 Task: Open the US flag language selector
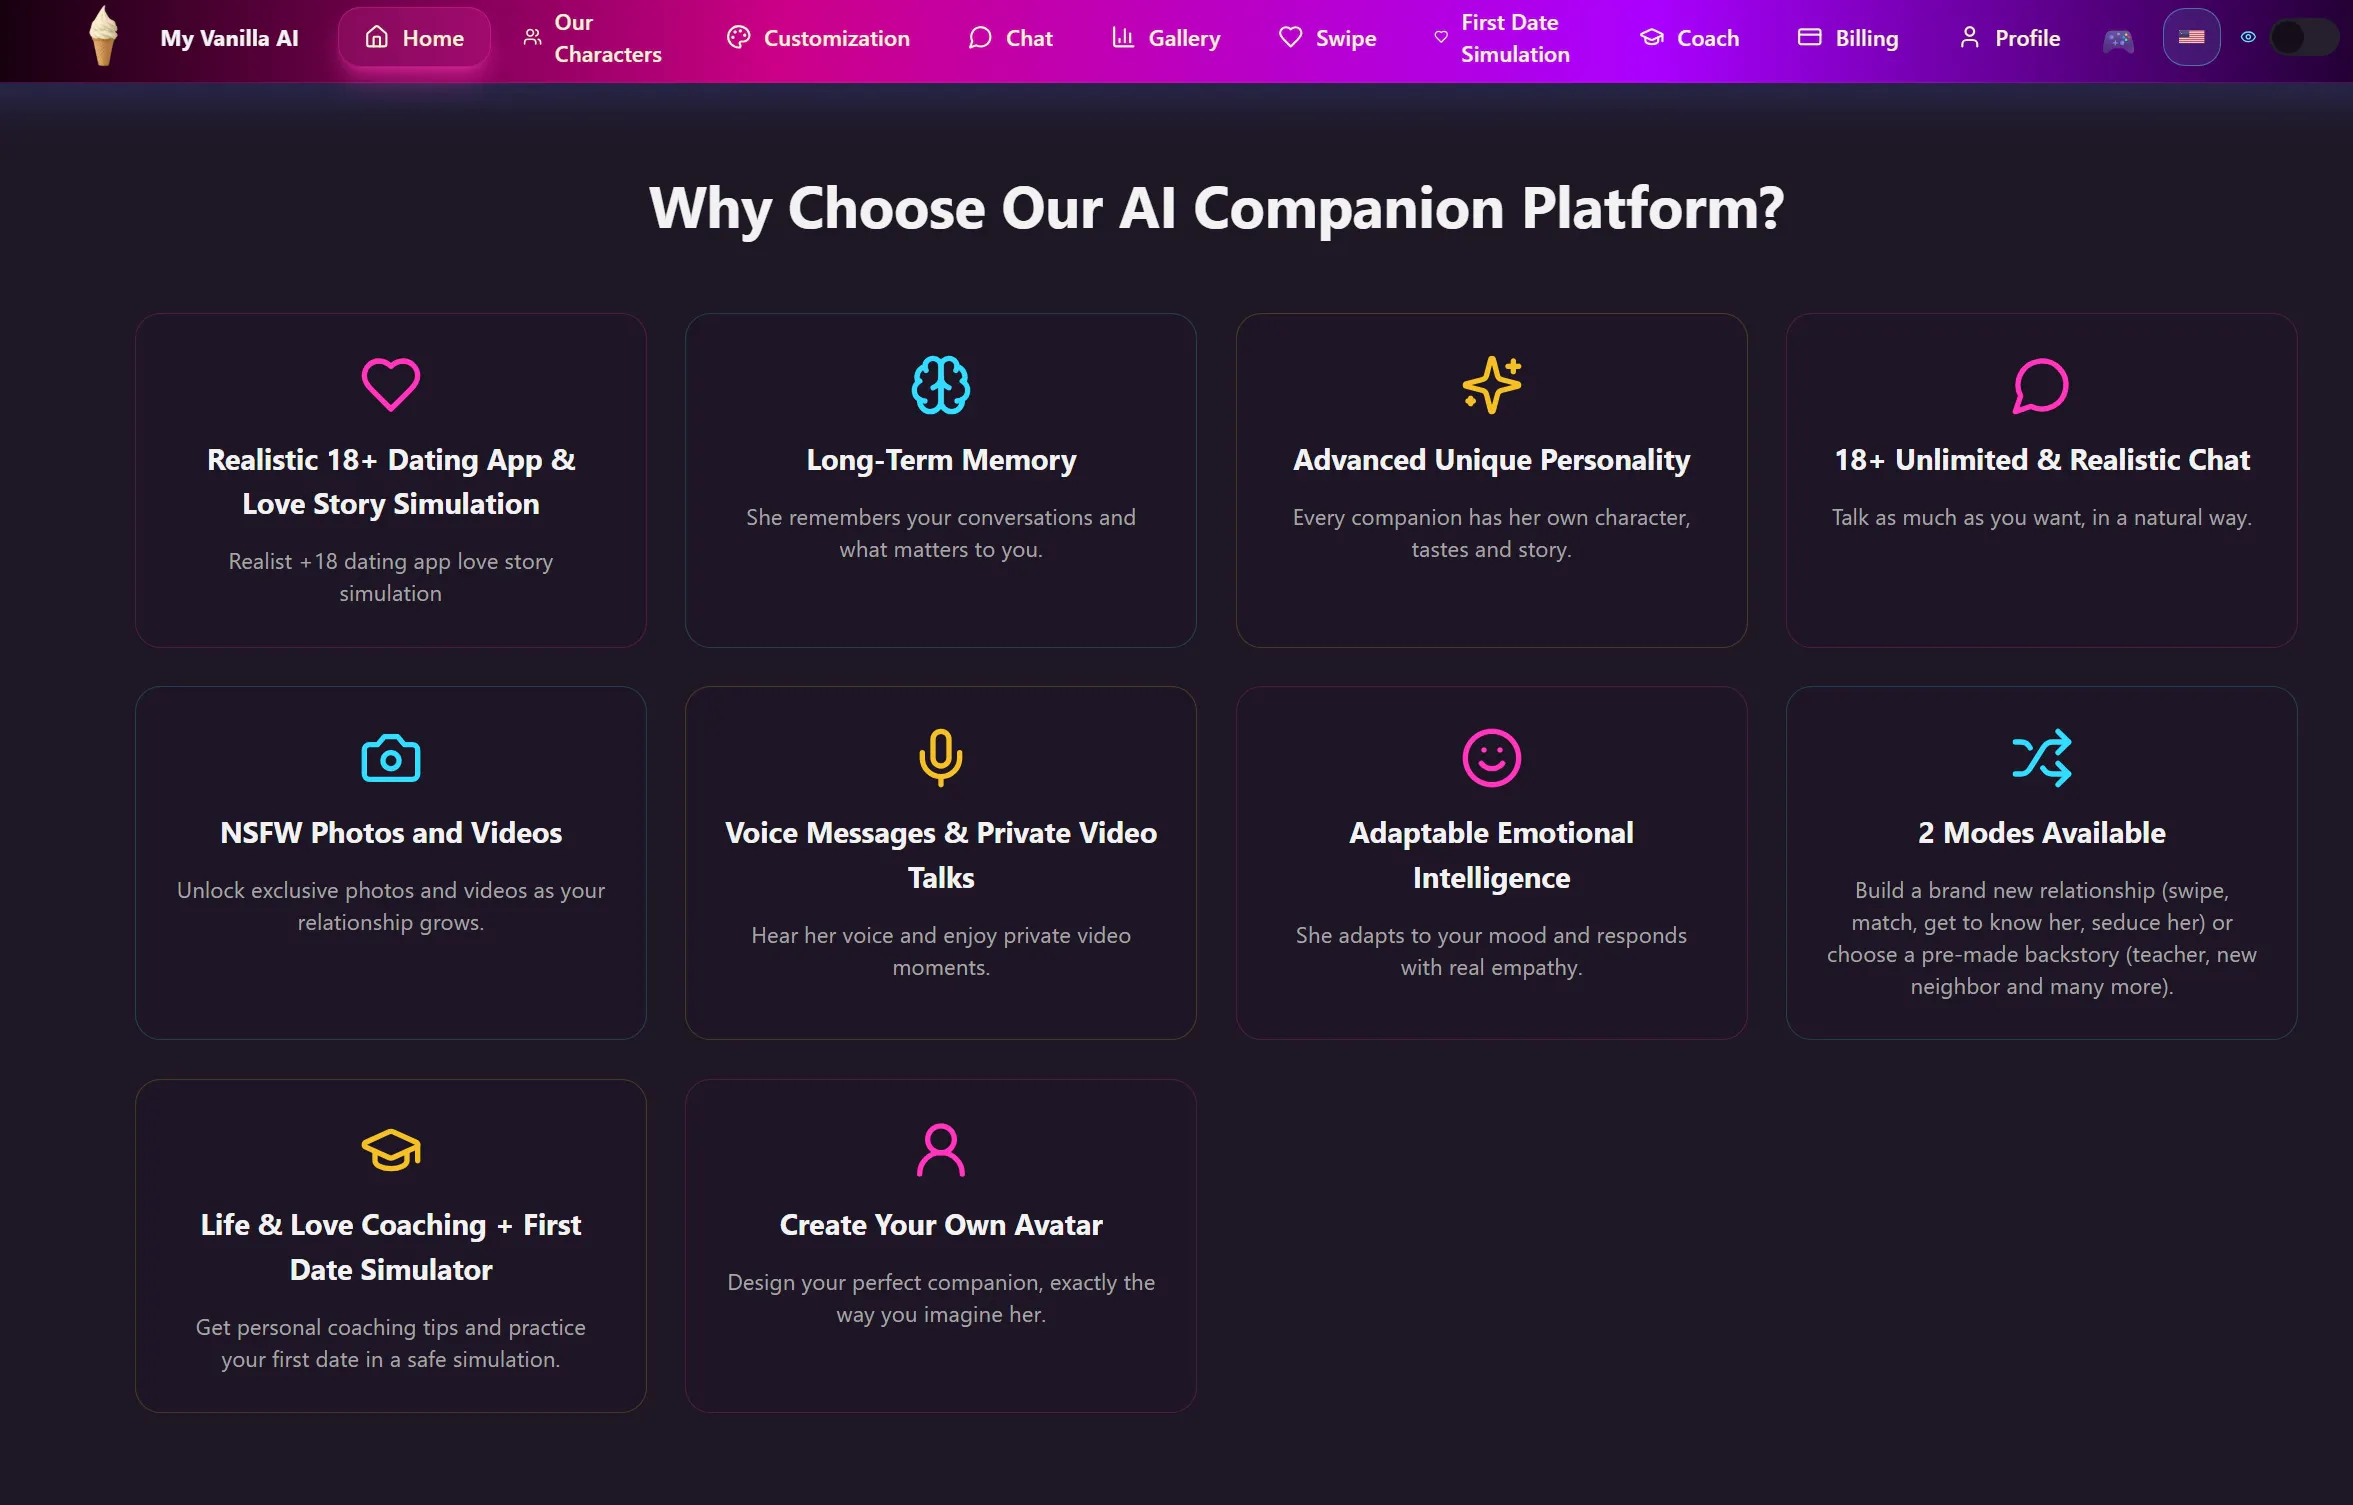[2191, 37]
